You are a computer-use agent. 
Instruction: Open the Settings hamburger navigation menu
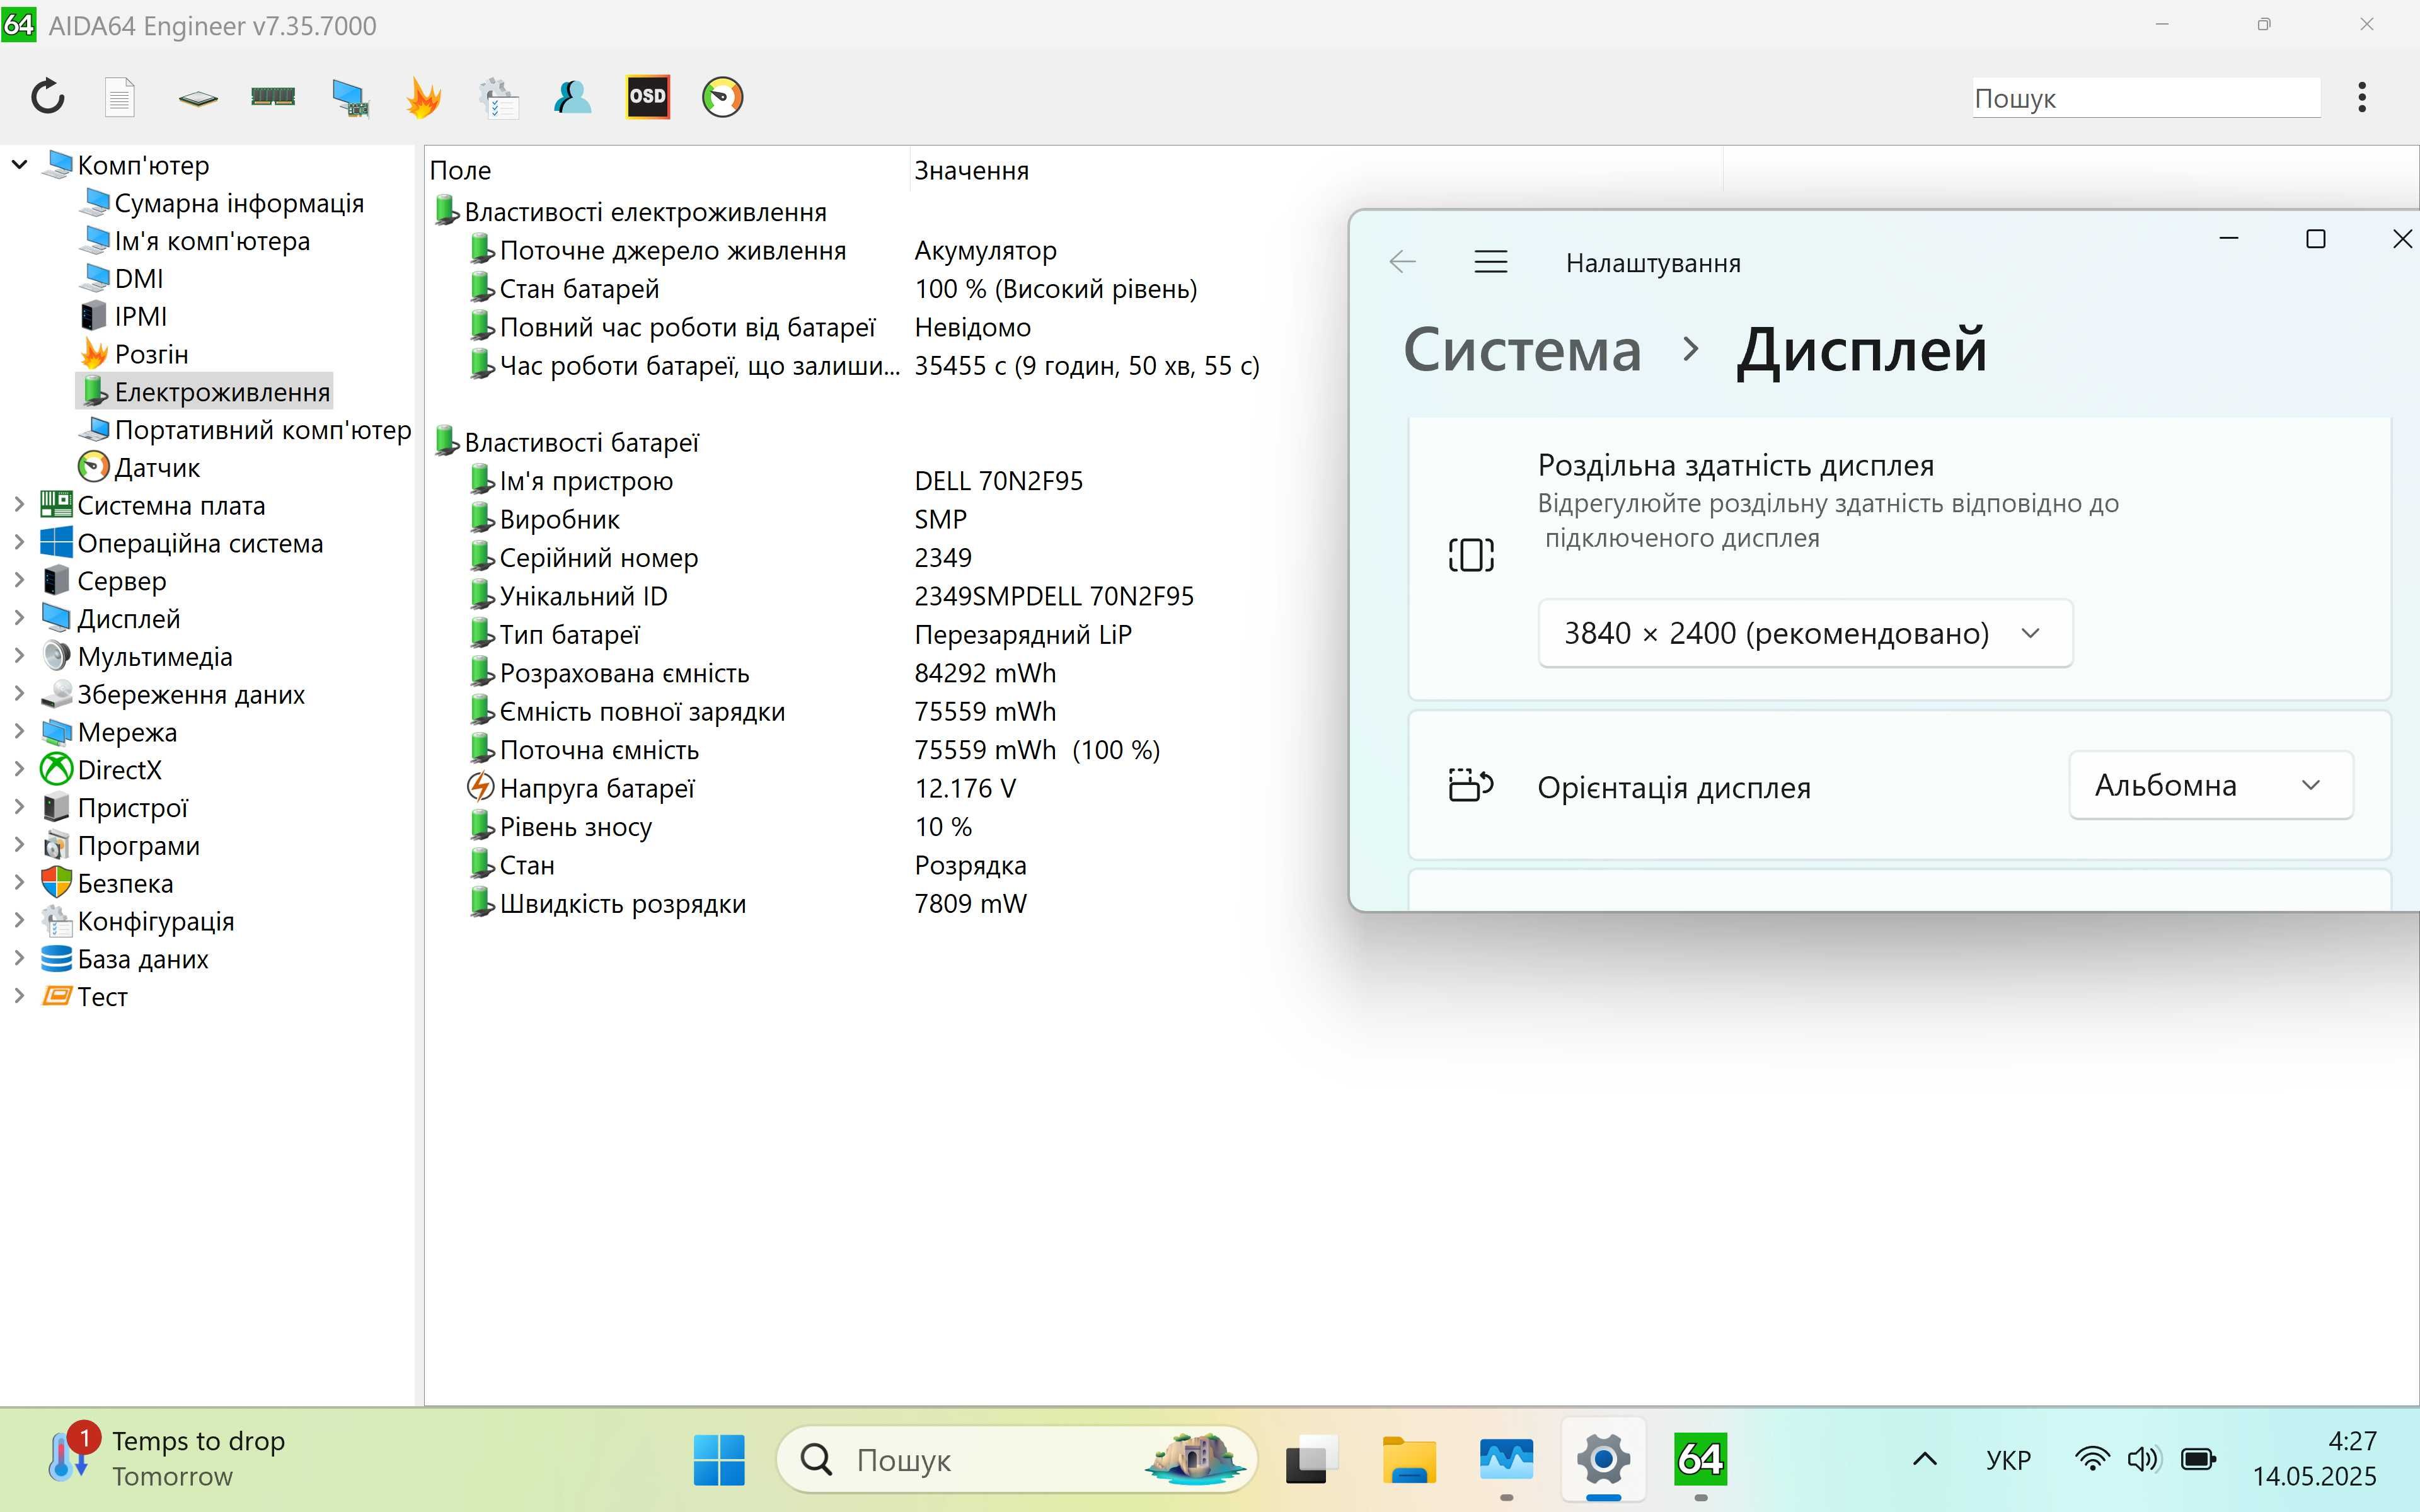1490,262
